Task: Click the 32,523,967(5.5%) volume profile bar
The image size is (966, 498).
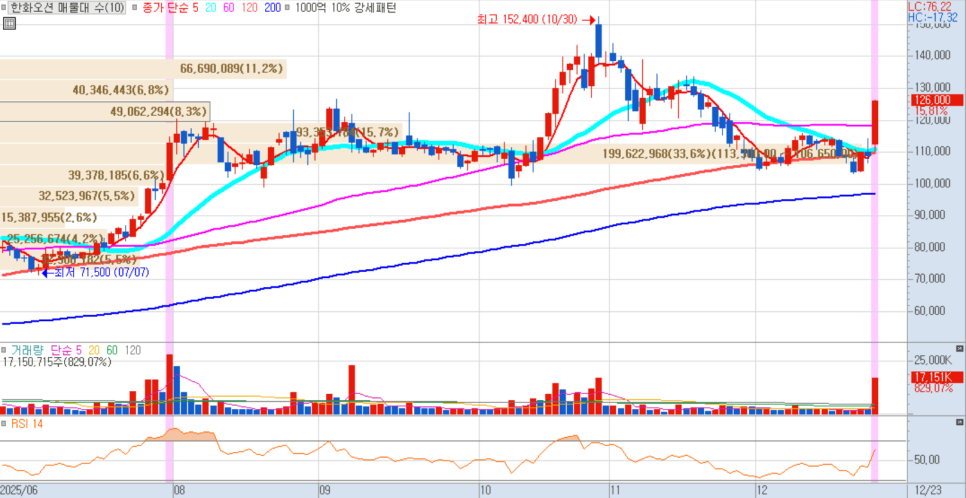Action: [x=69, y=196]
